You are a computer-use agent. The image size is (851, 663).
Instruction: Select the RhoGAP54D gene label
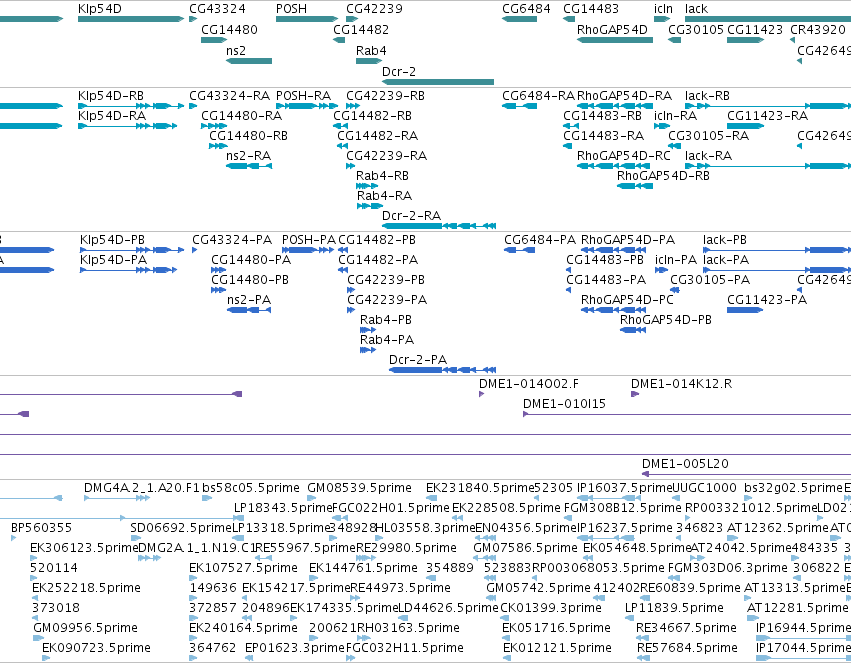click(x=612, y=30)
